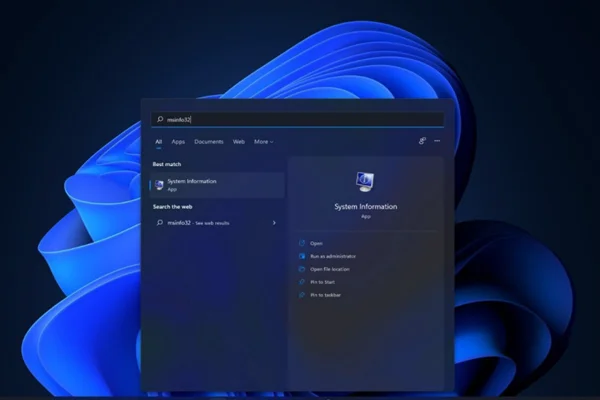
Task: Click the System Information title in preview pane
Action: click(365, 207)
